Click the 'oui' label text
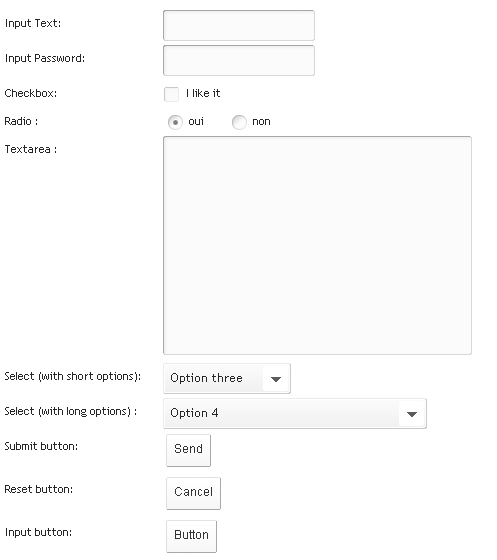 coord(196,121)
